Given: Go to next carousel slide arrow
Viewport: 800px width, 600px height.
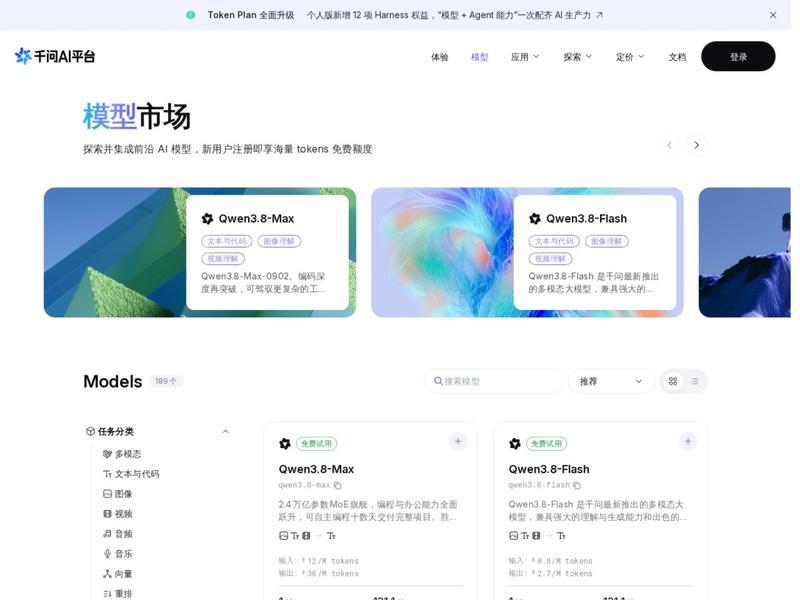Looking at the screenshot, I should click(x=696, y=145).
